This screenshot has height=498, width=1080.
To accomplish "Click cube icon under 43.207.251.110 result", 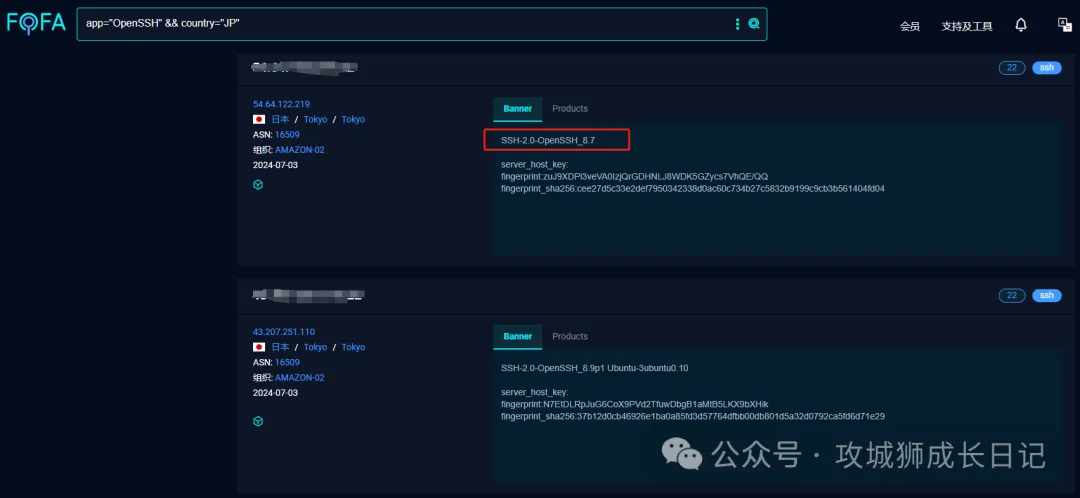I will pyautogui.click(x=258, y=421).
